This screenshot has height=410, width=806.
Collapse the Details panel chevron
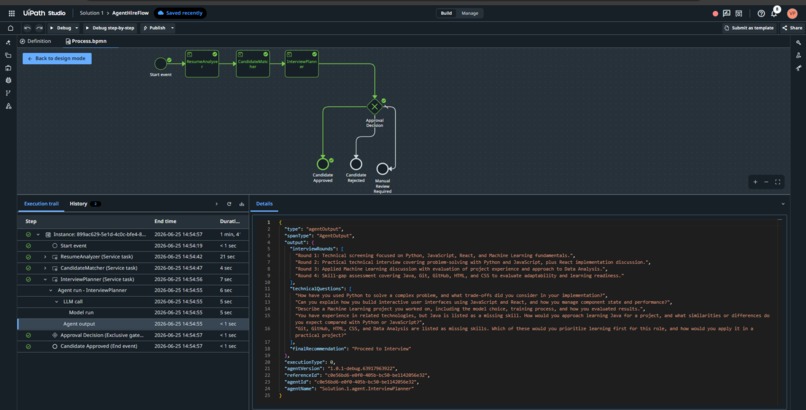coord(783,204)
